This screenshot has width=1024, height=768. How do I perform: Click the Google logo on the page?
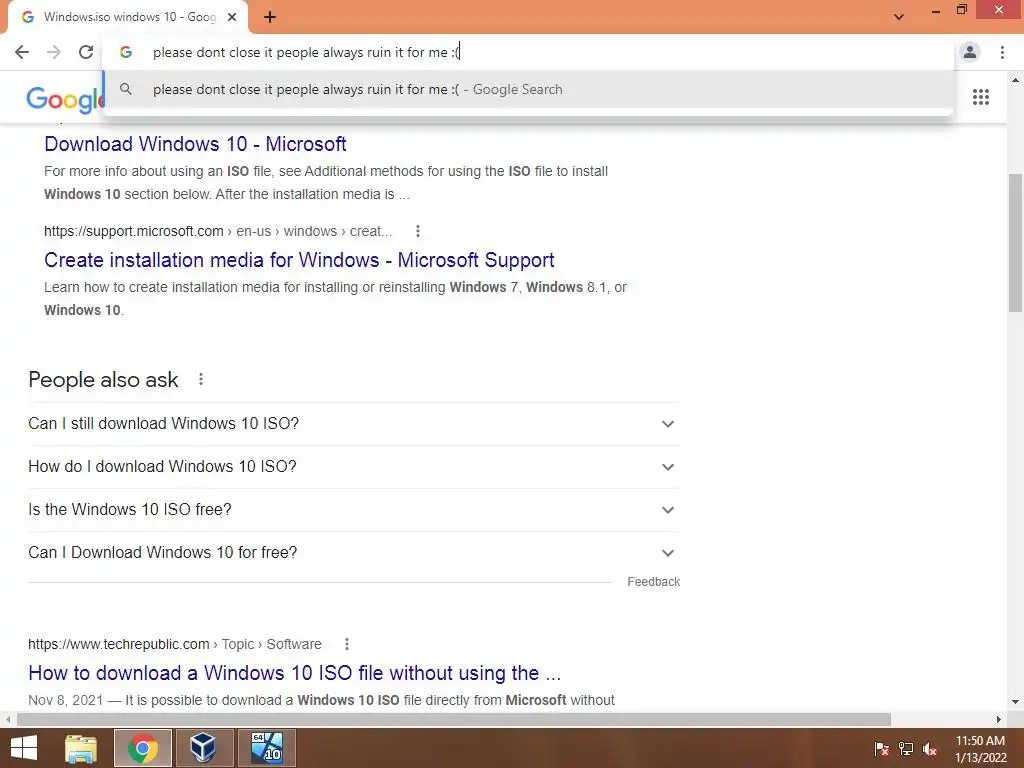pos(65,99)
